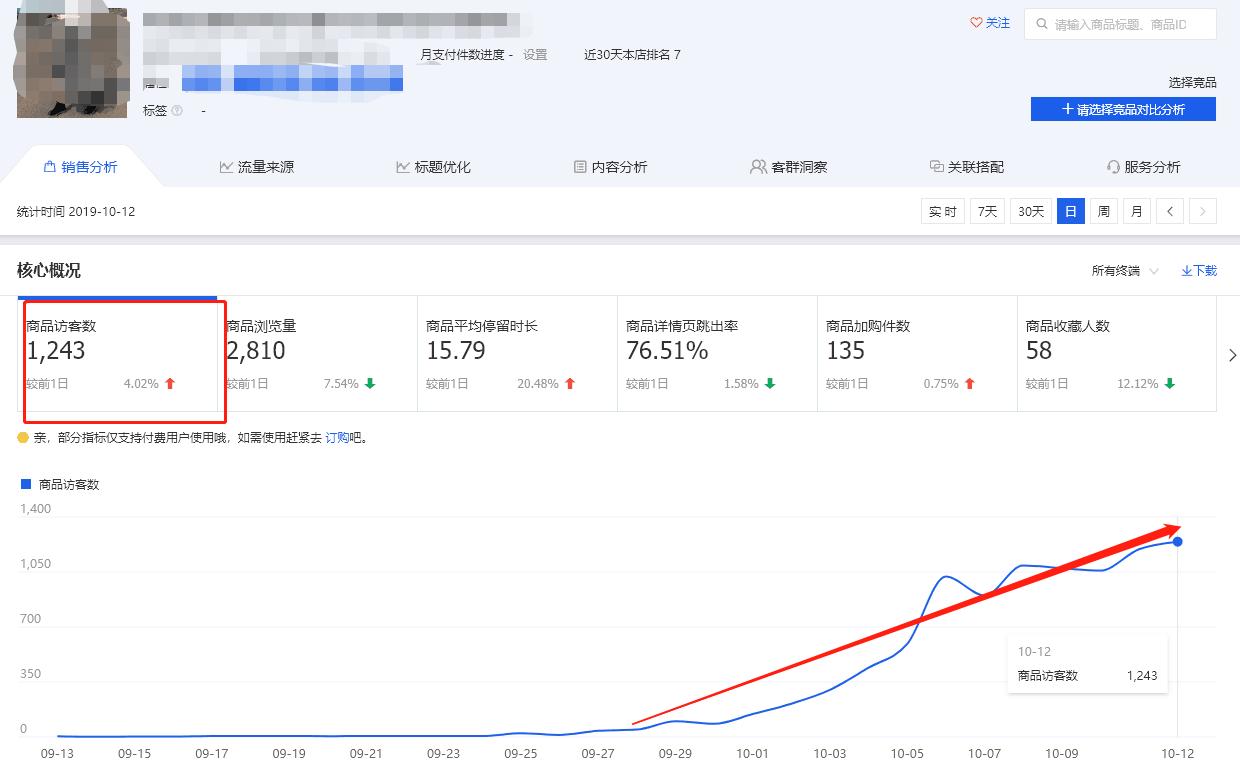Click the search magnifier icon
This screenshot has width=1240, height=778.
[1040, 24]
